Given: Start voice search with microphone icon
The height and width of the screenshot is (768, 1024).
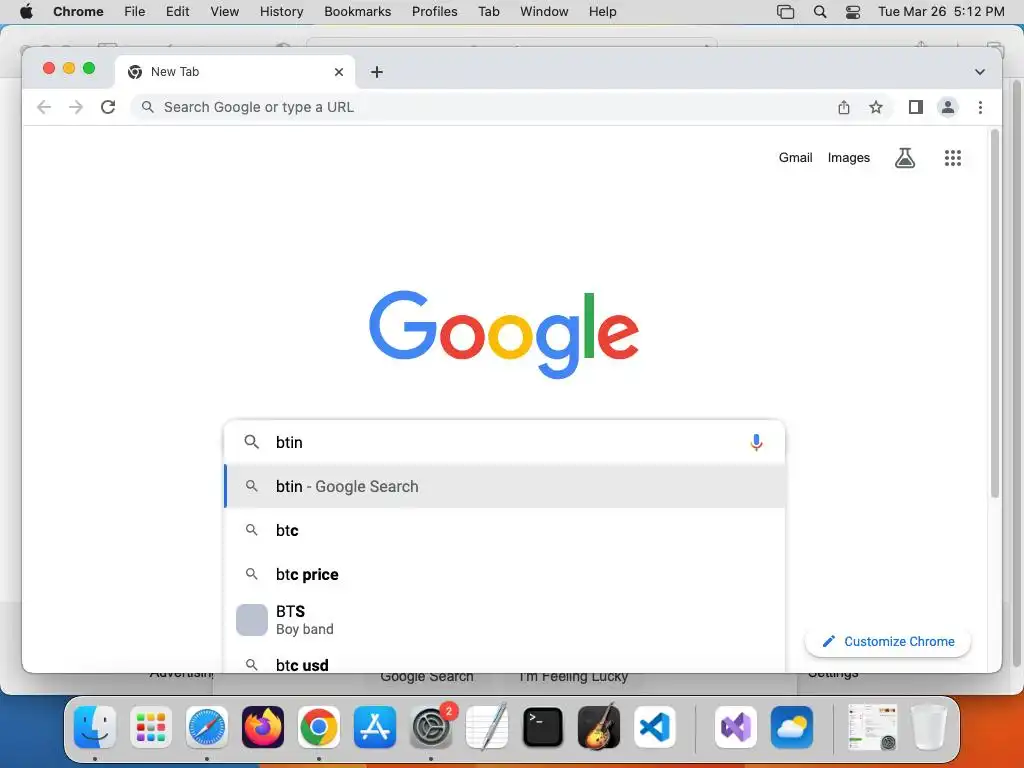Looking at the screenshot, I should pyautogui.click(x=756, y=442).
